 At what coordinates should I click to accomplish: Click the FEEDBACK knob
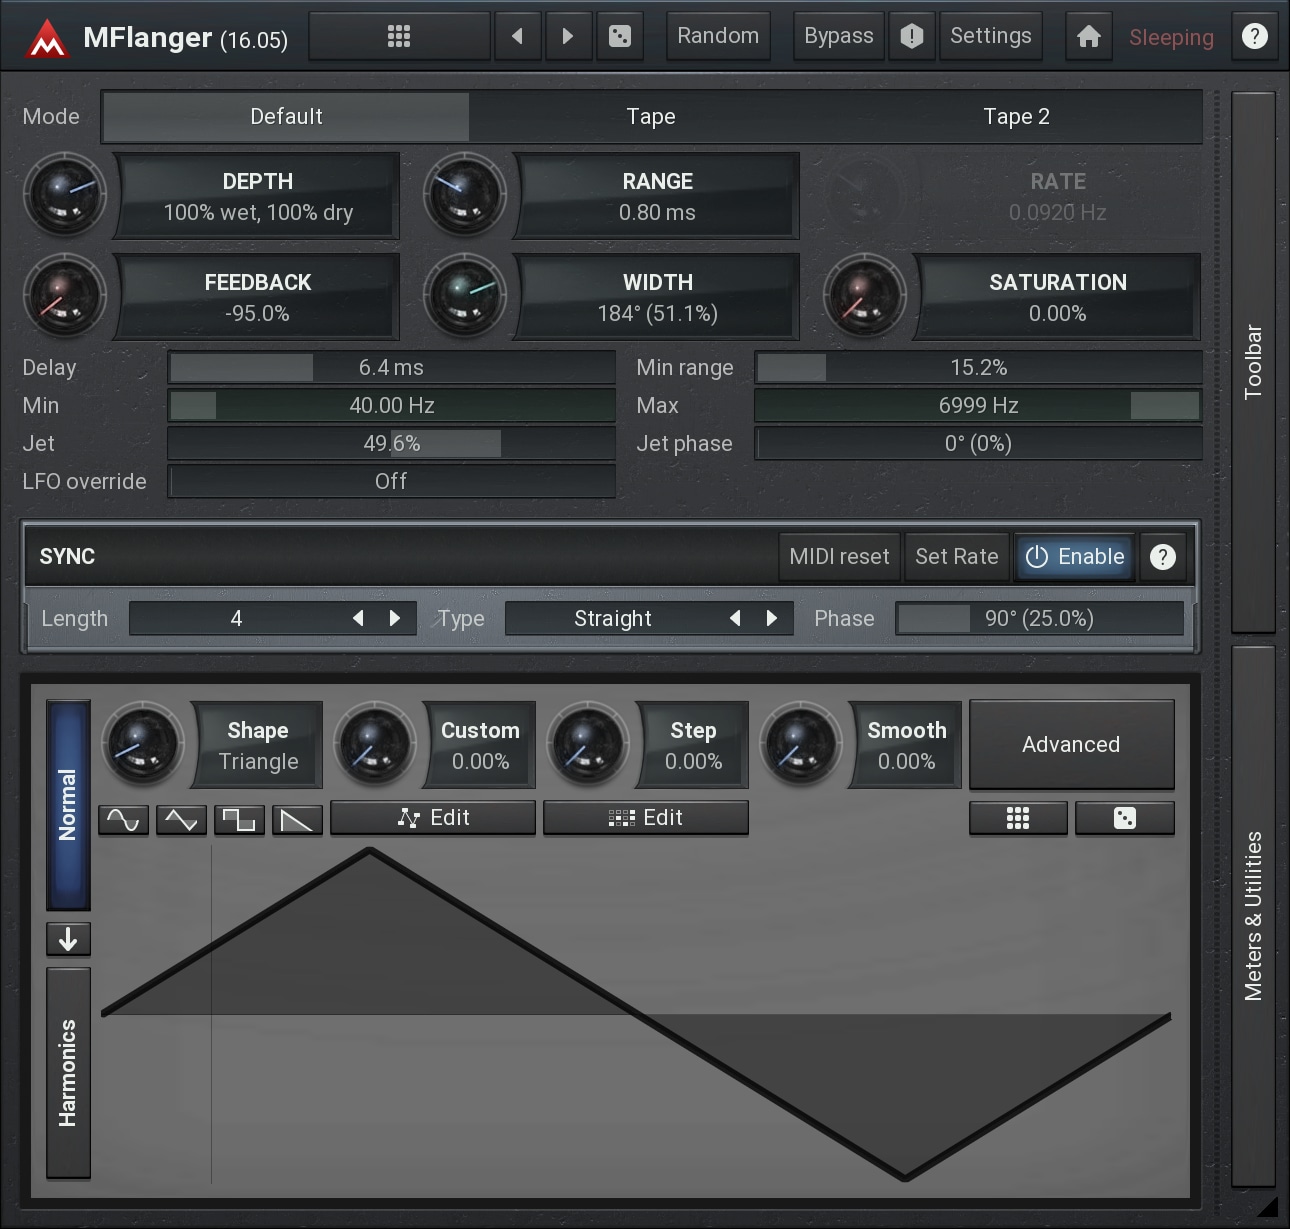coord(65,296)
